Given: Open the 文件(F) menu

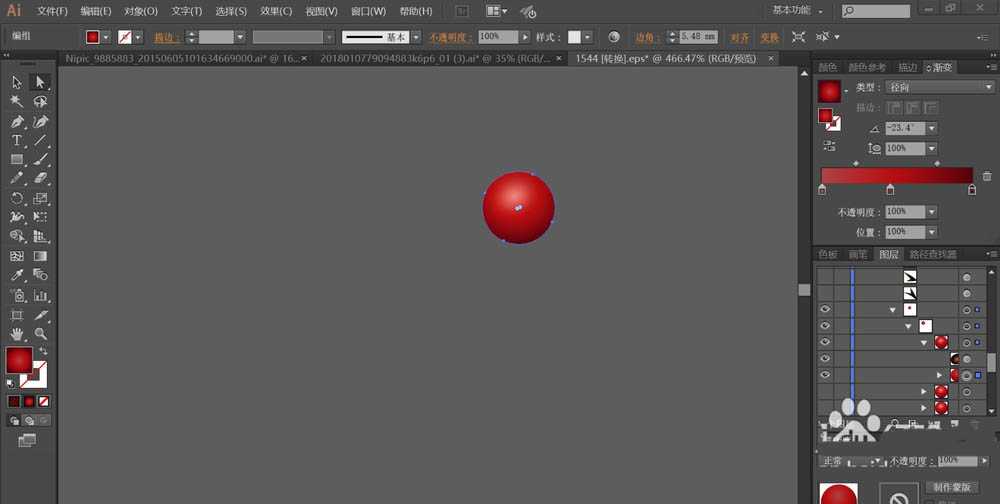Looking at the screenshot, I should (52, 11).
